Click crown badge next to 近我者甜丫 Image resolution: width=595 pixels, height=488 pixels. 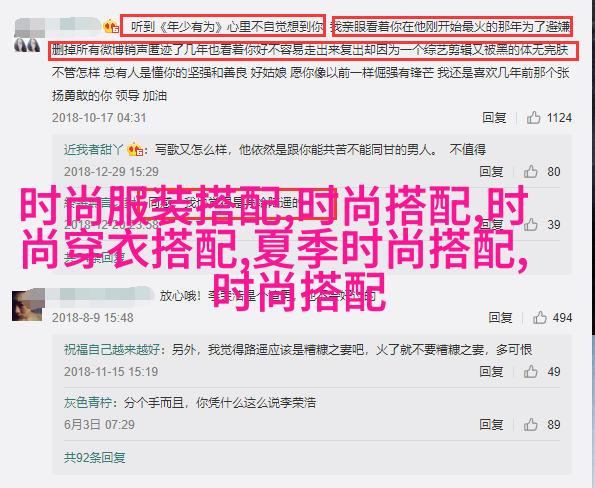click(x=134, y=150)
